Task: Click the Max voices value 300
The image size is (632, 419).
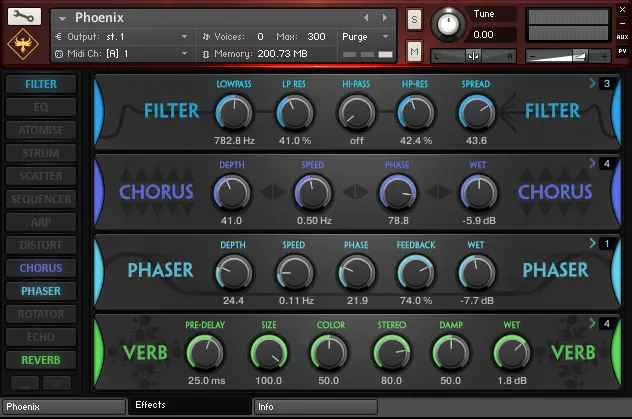Action: (x=316, y=37)
